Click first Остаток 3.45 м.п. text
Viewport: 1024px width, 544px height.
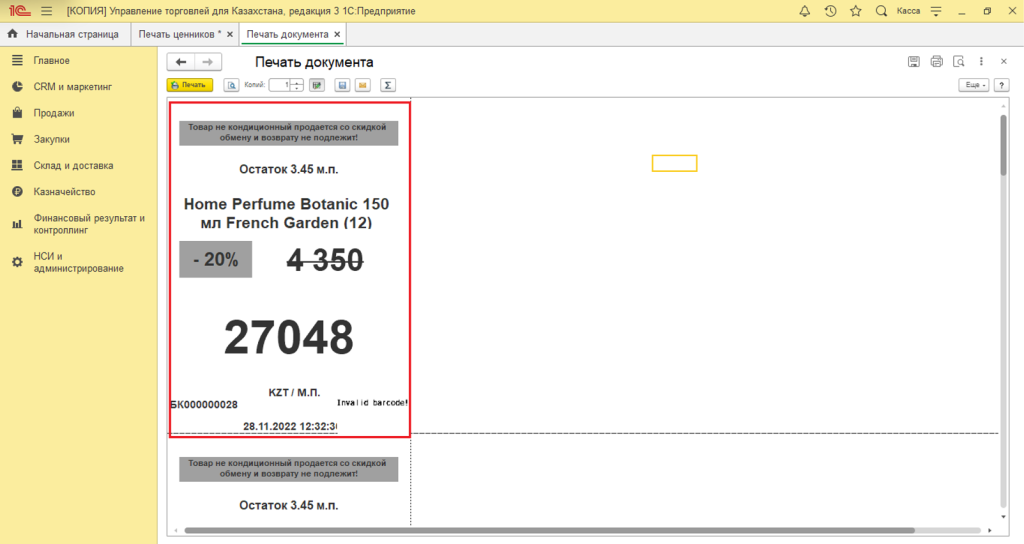coord(289,169)
